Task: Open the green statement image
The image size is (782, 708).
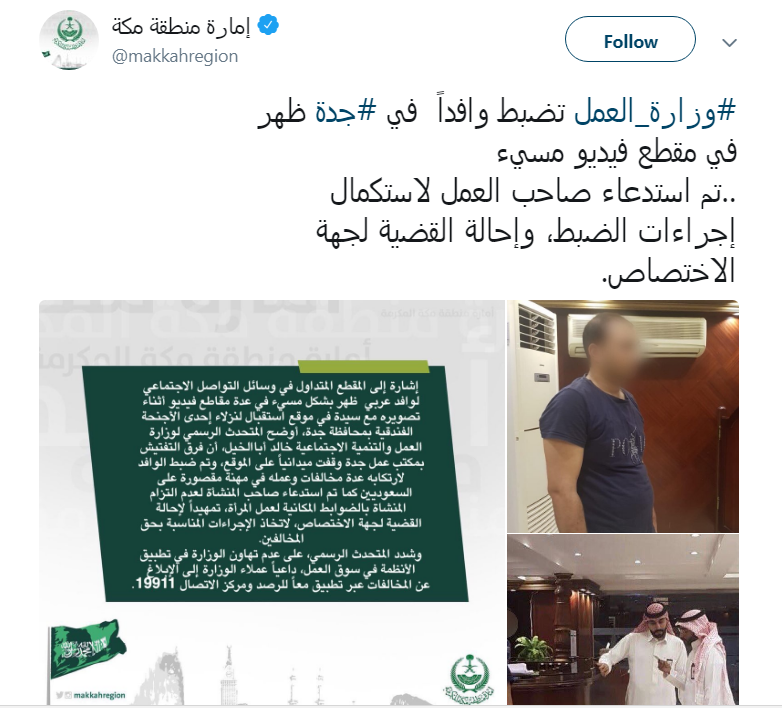Action: pos(272,502)
